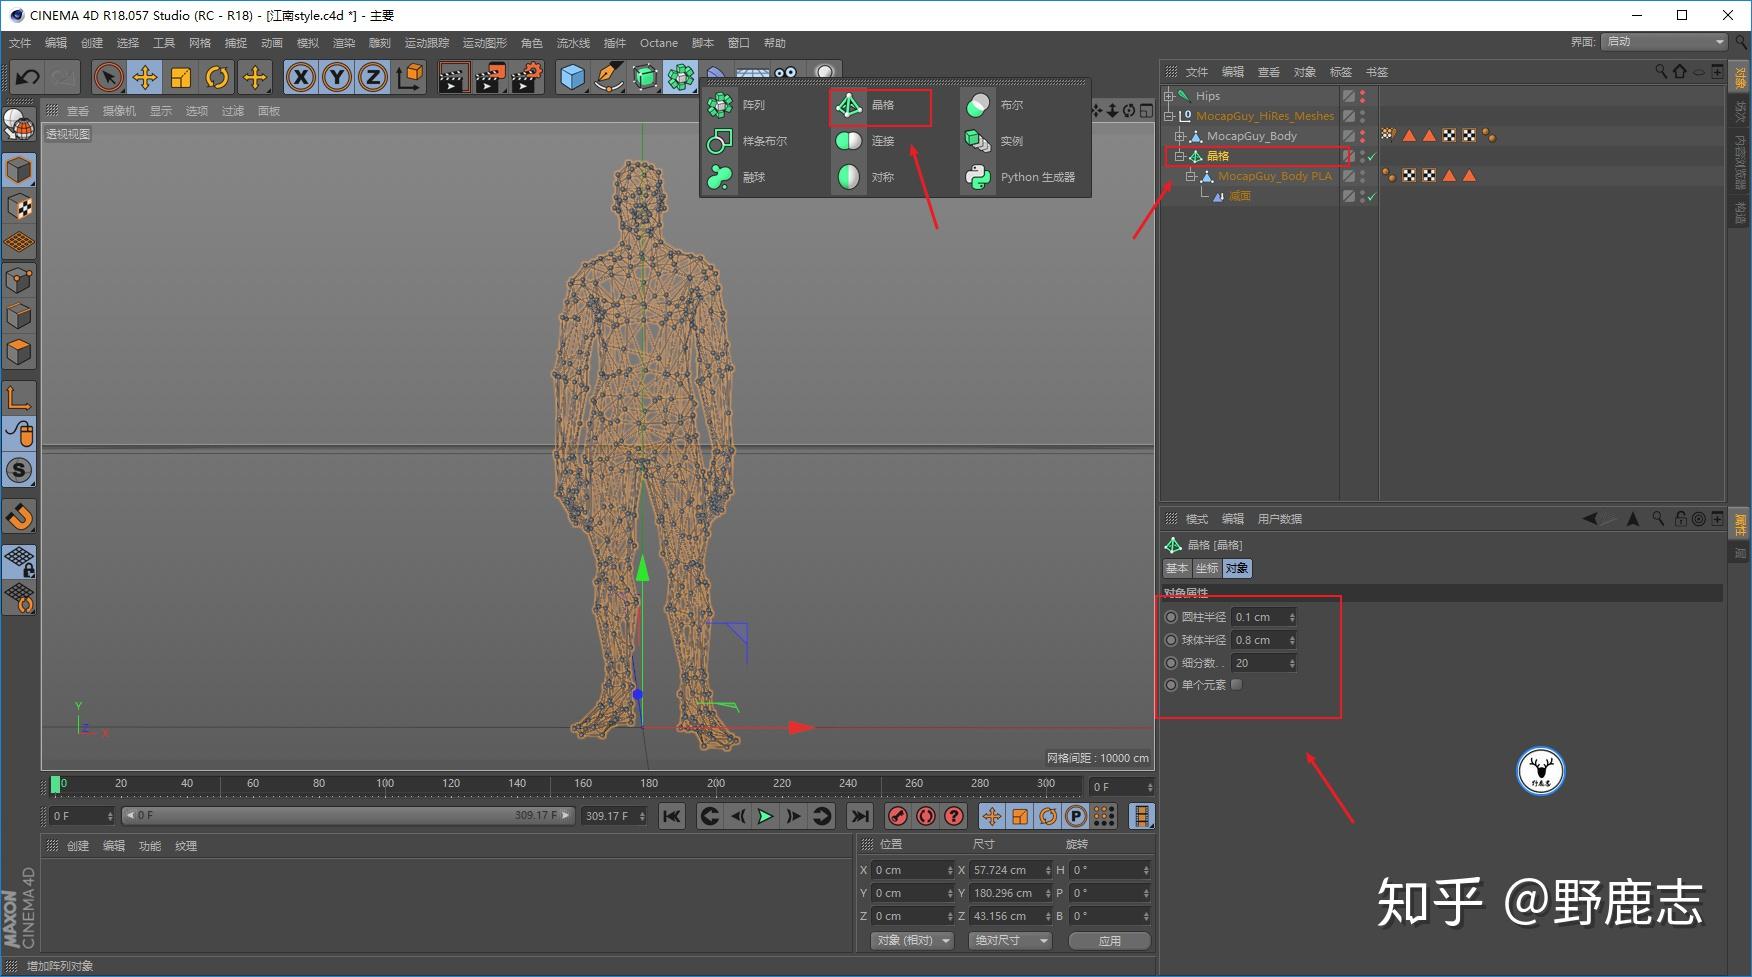Select the Rotate tool icon
The height and width of the screenshot is (977, 1752).
pos(217,77)
